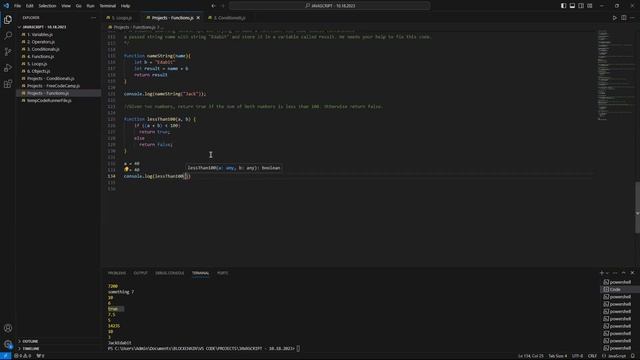Open the Go menu

pos(78,6)
